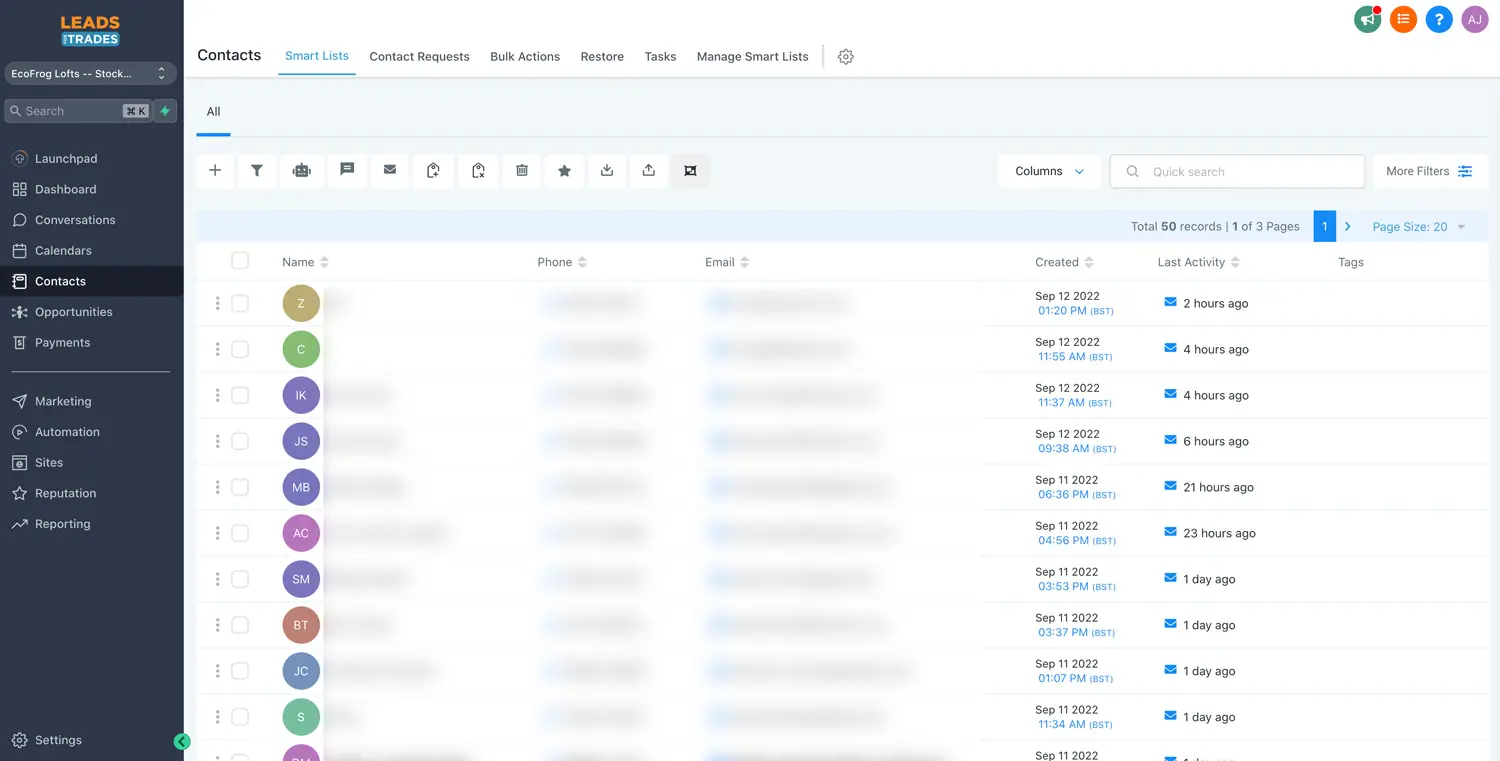Click the remove tag icon
This screenshot has width=1500, height=761.
coord(478,171)
